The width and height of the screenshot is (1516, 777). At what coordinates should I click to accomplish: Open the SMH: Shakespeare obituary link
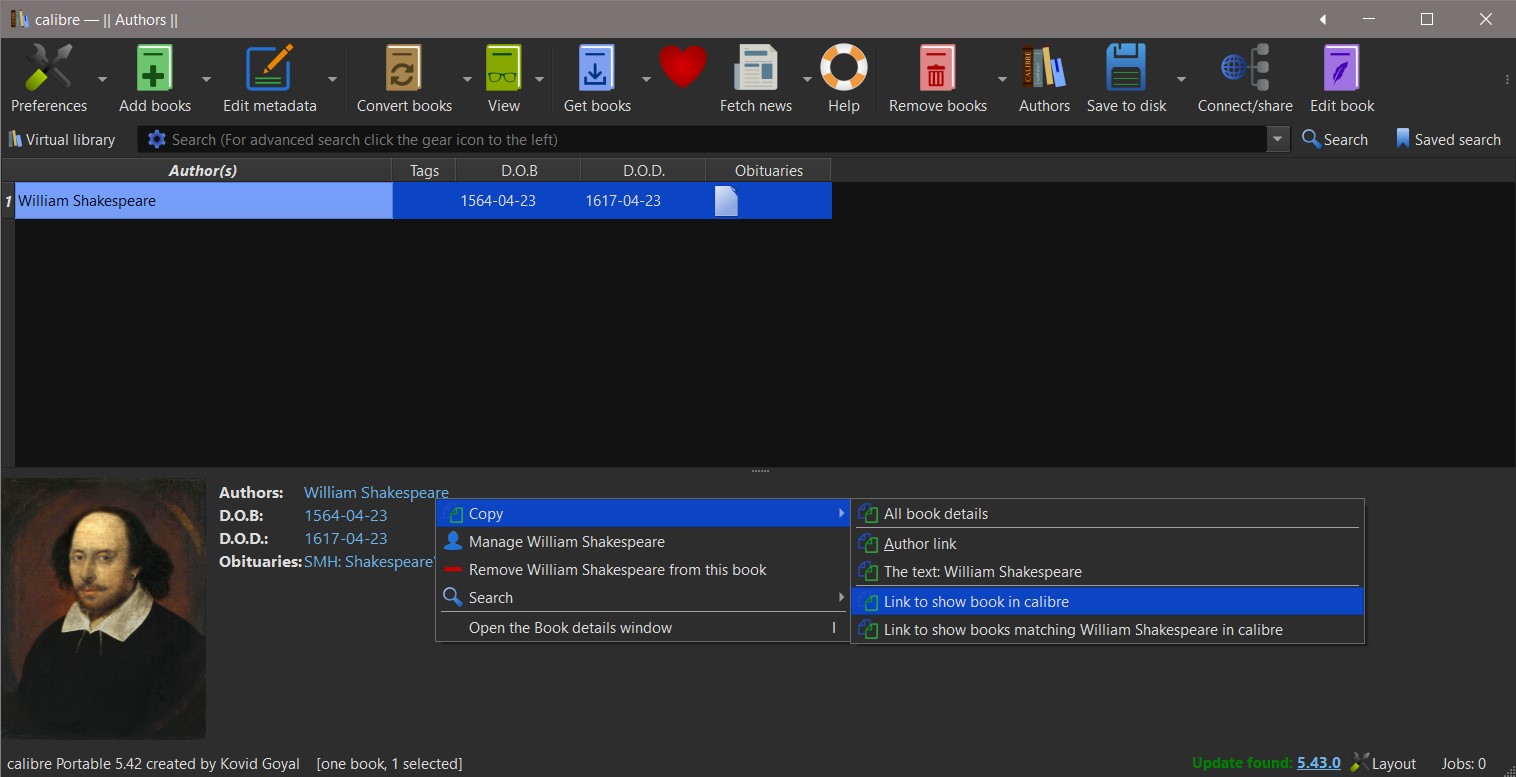click(x=368, y=562)
